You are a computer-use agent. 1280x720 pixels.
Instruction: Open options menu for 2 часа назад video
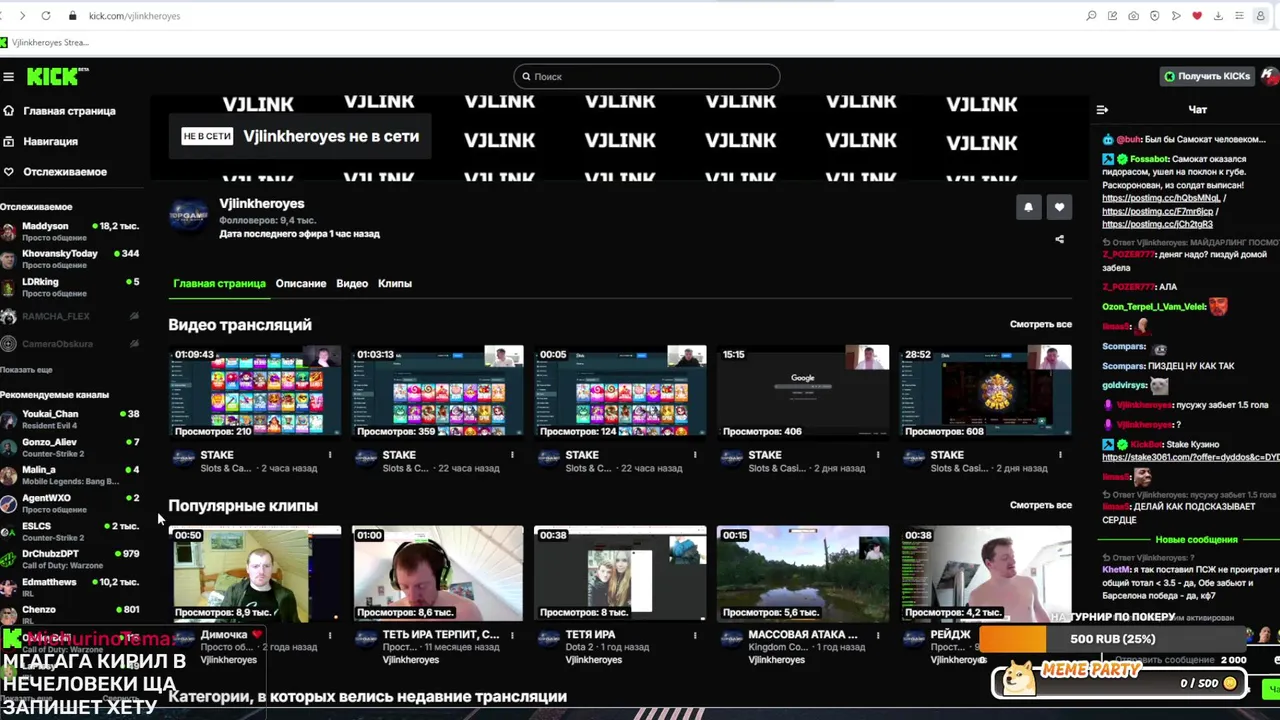coord(330,455)
